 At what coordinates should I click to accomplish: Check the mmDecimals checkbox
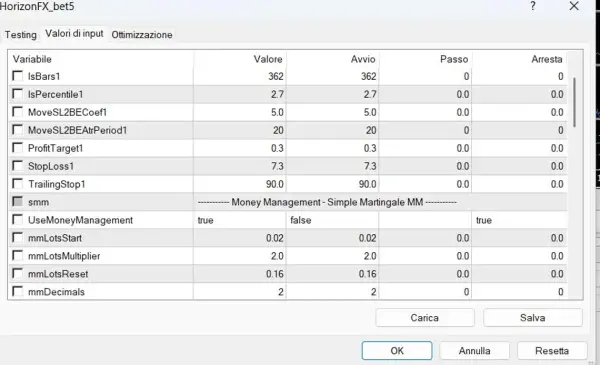tap(18, 292)
